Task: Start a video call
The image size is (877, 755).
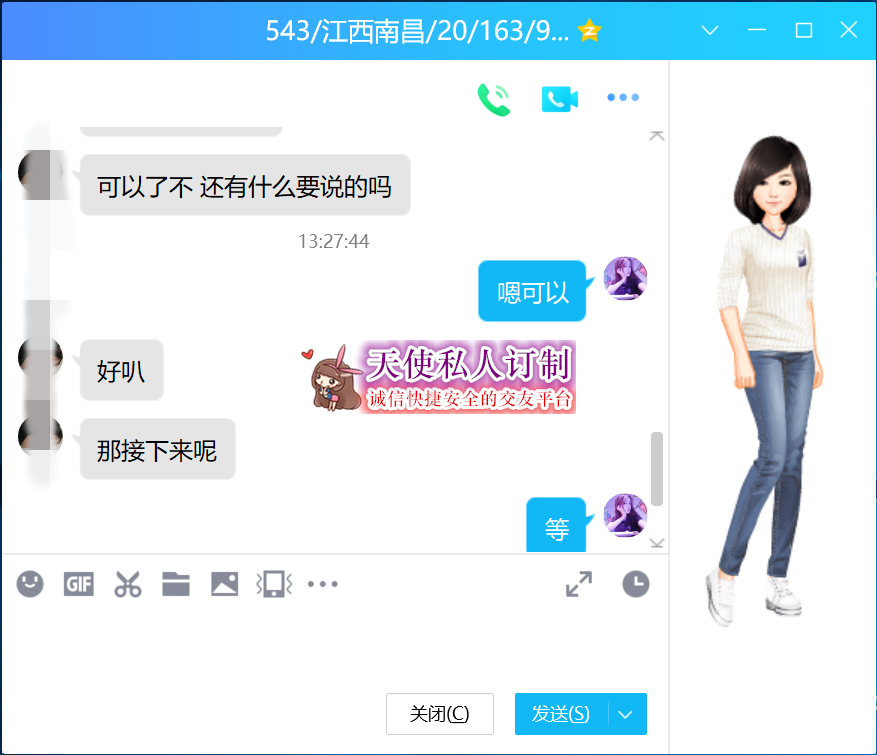Action: tap(560, 98)
